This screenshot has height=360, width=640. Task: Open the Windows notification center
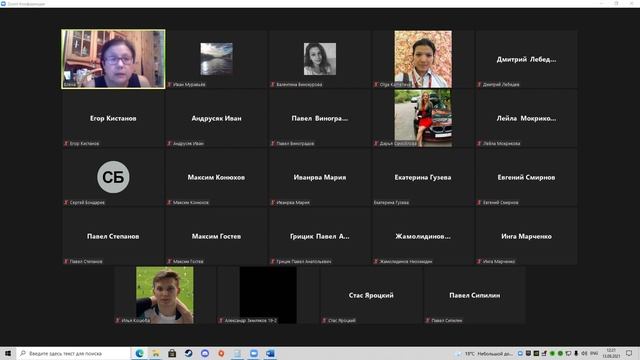(629, 353)
